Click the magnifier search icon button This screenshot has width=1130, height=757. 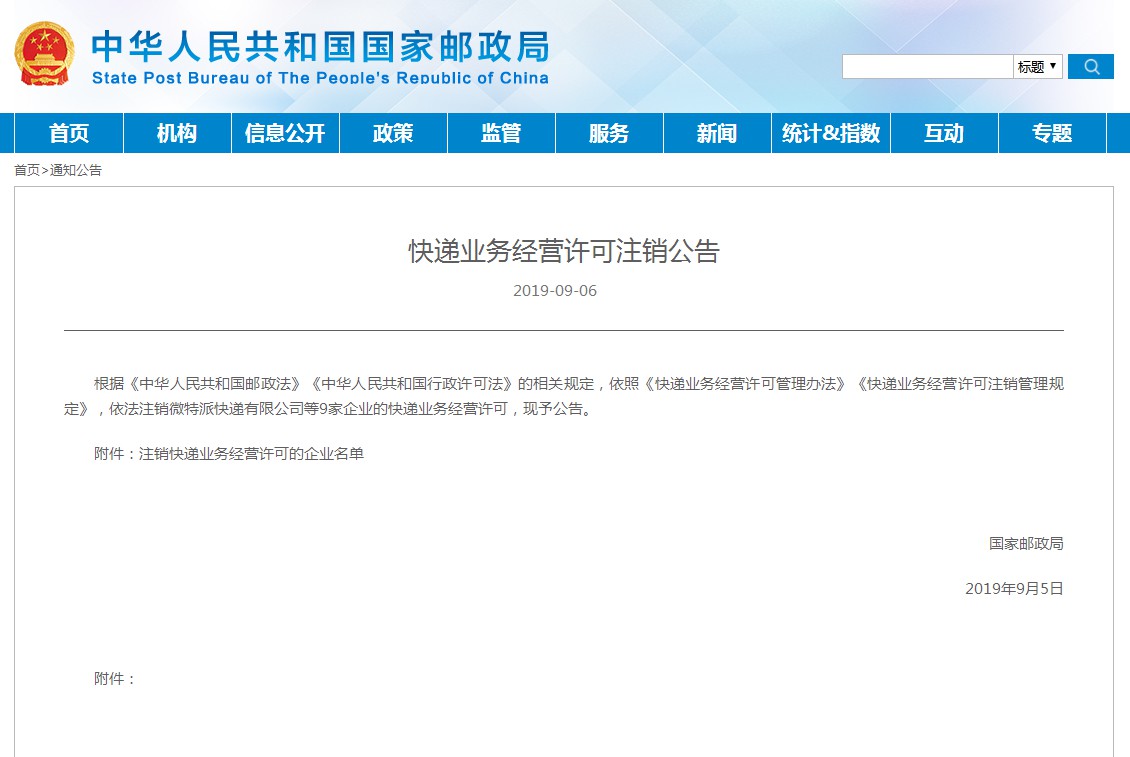pos(1090,67)
